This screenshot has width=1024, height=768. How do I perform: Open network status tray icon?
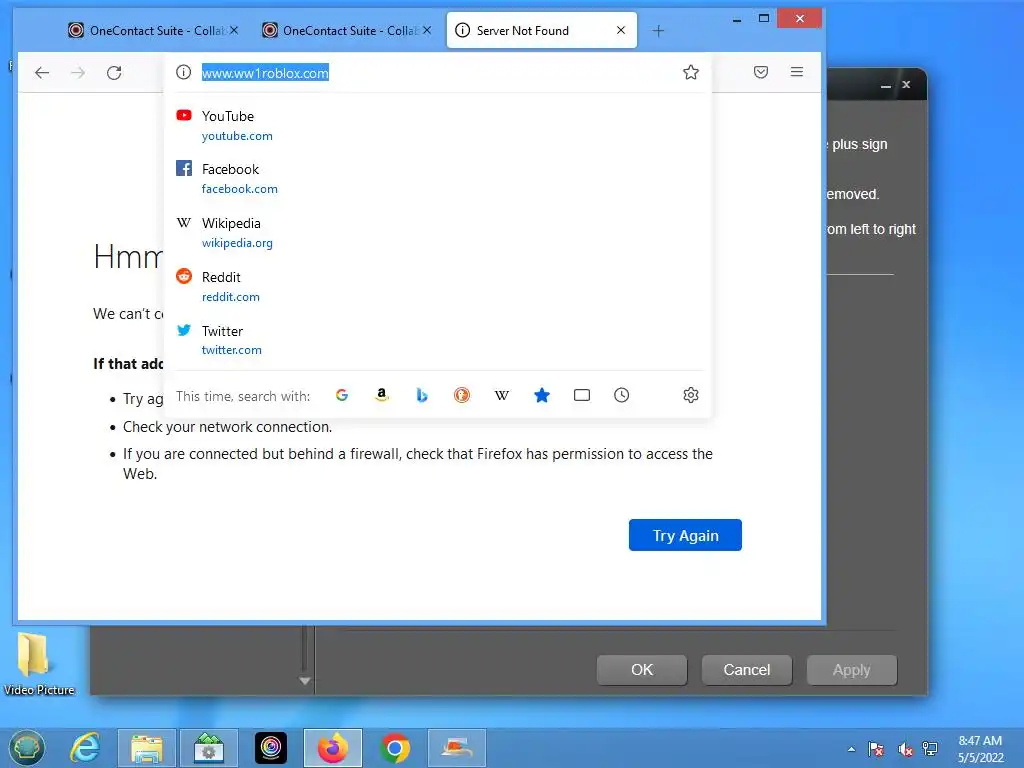[930, 749]
